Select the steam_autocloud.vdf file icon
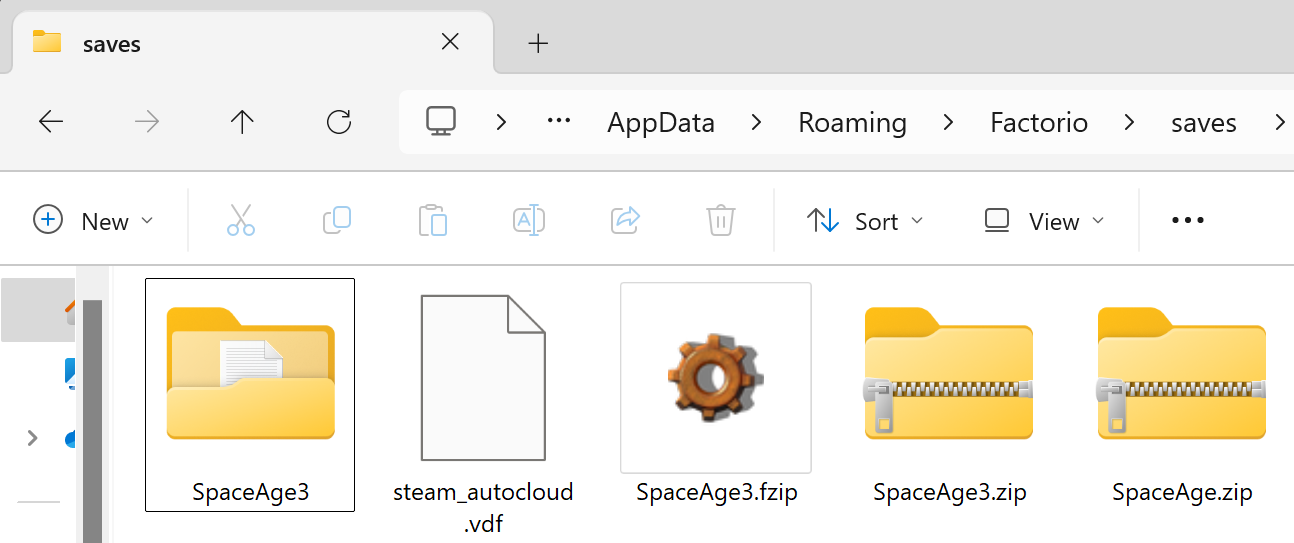The image size is (1294, 543). pos(483,377)
